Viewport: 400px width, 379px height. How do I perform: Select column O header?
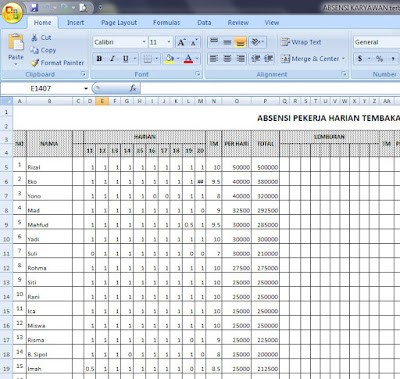click(237, 101)
